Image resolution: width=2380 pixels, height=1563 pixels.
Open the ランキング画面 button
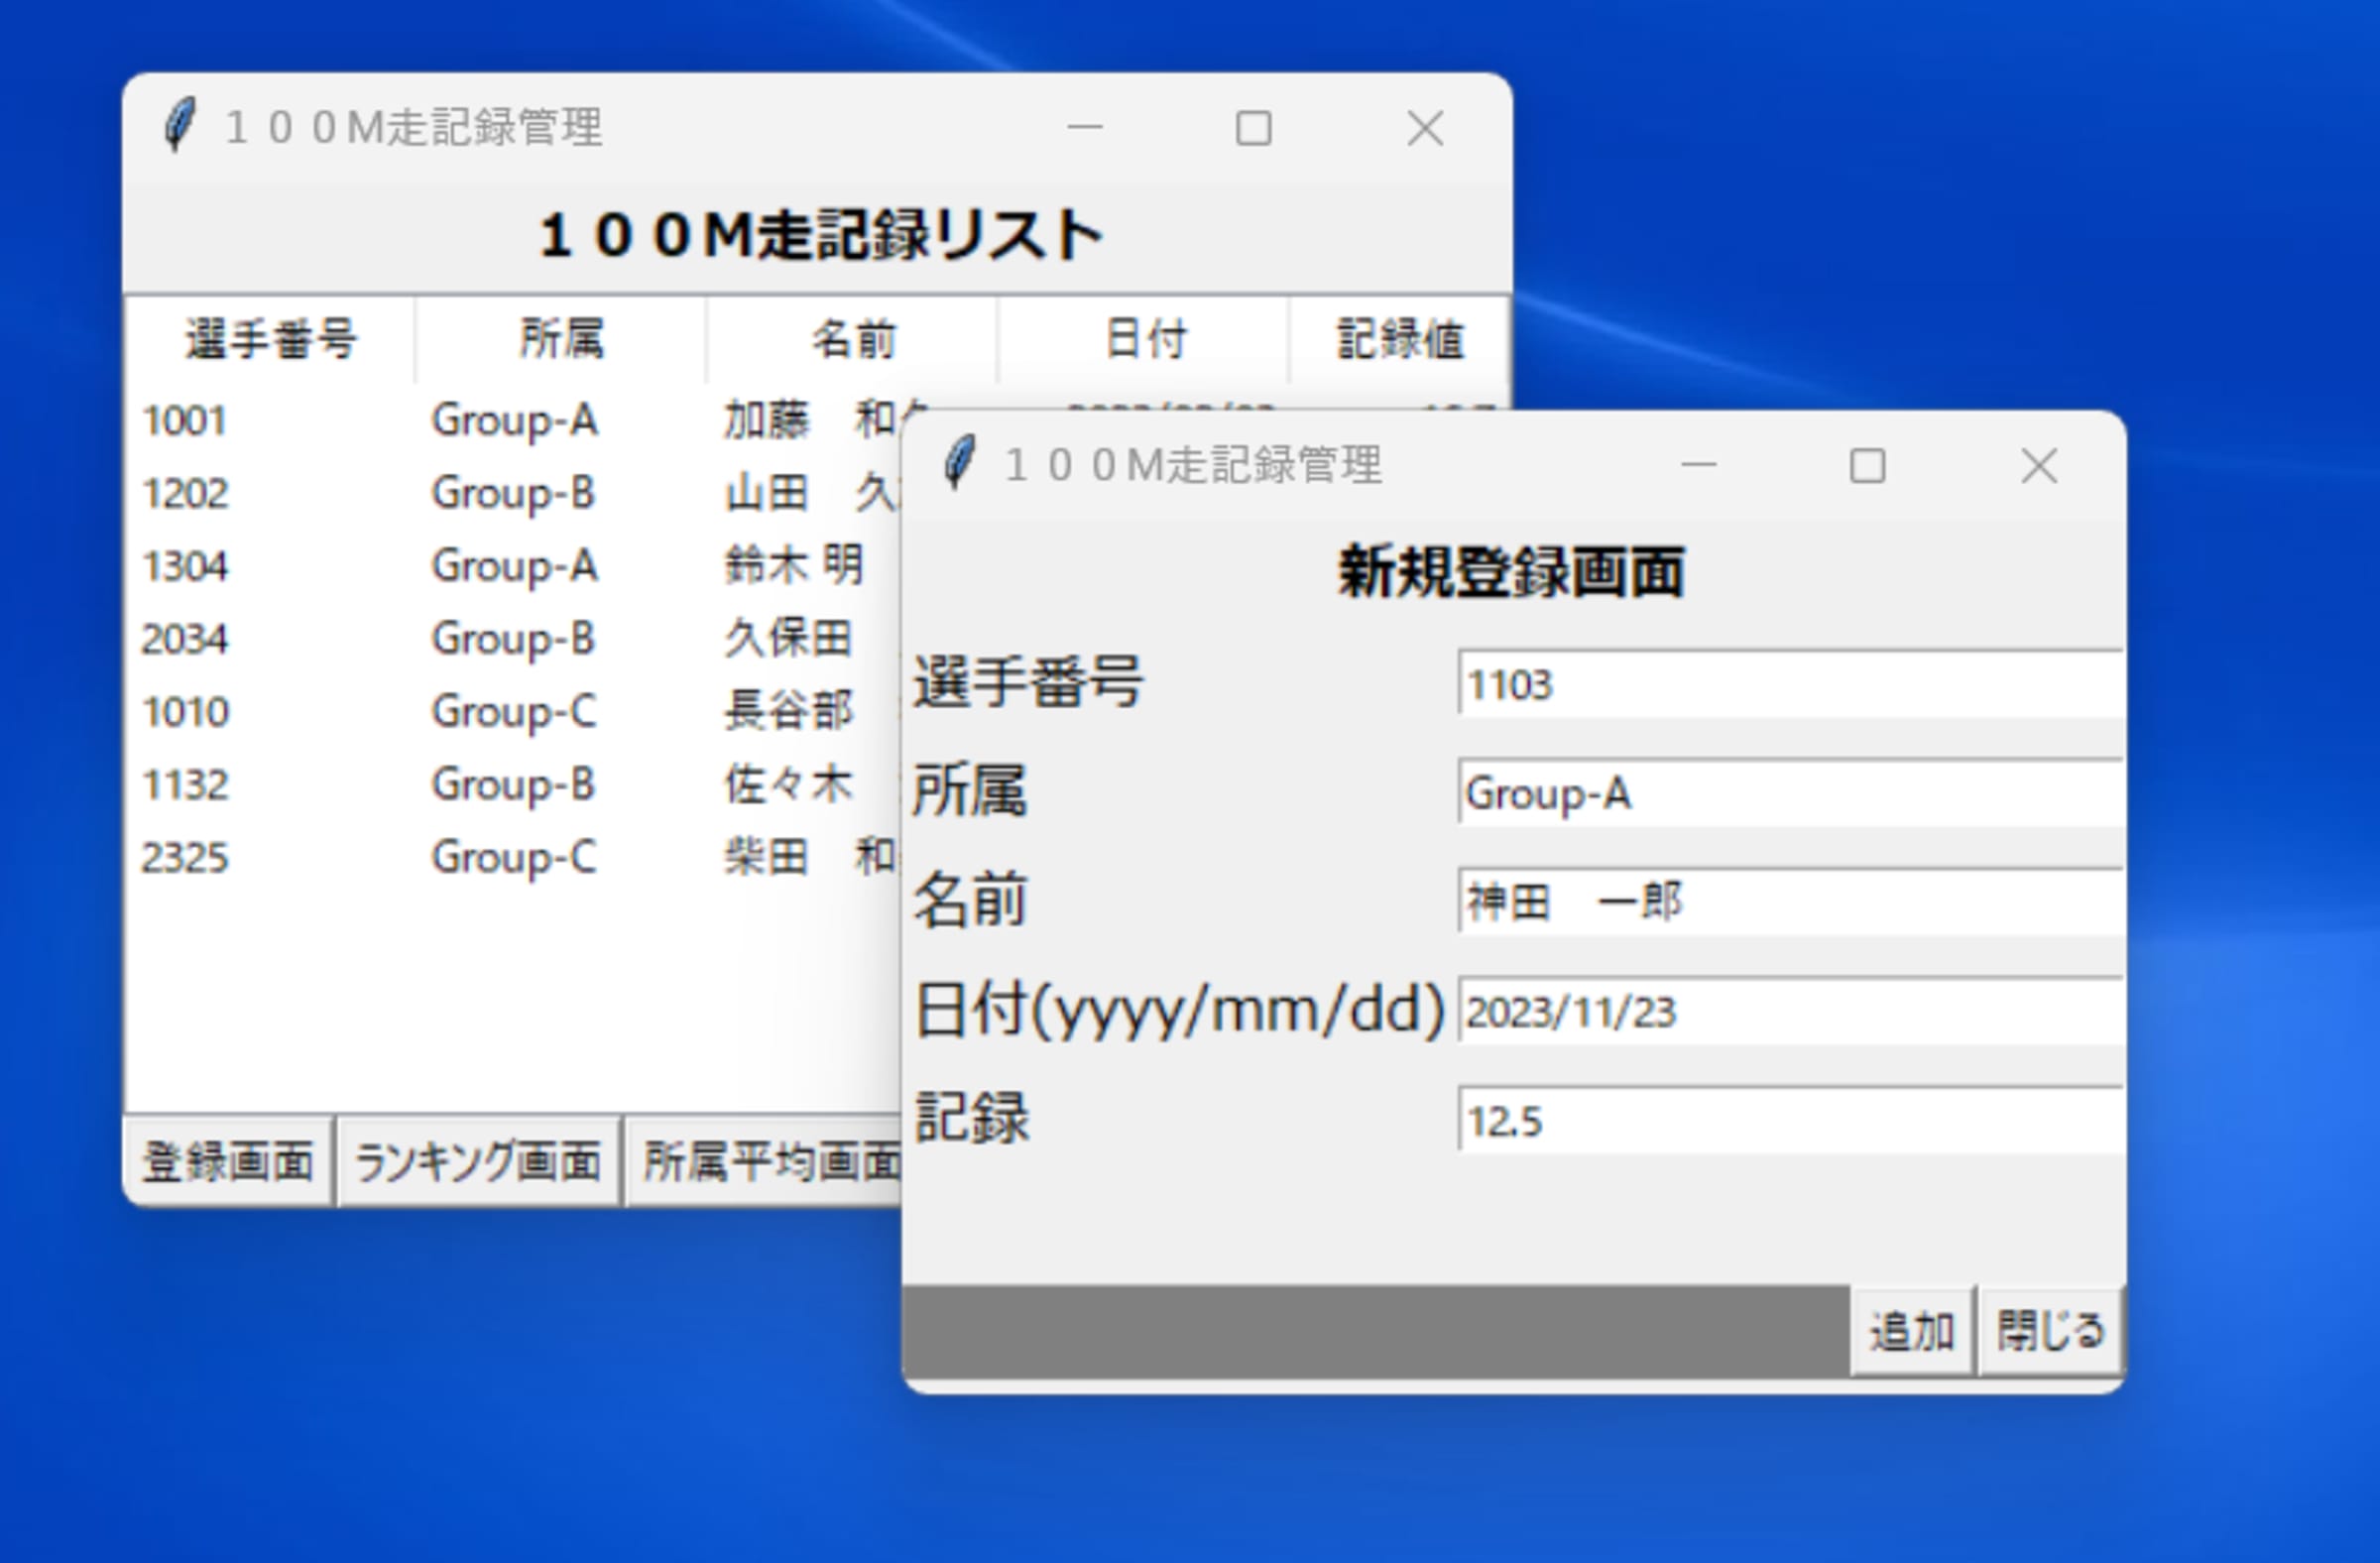click(478, 1162)
